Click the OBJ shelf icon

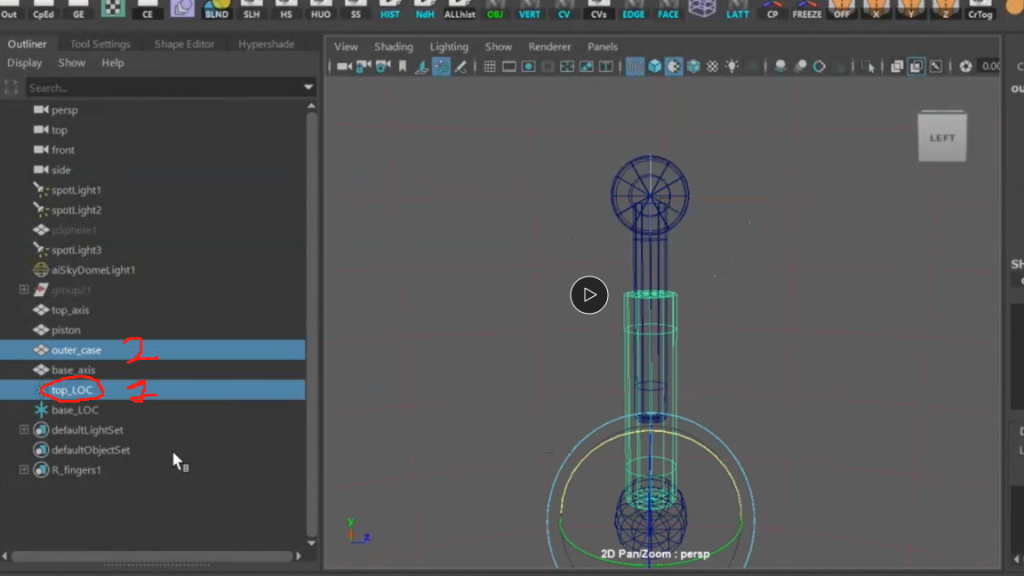point(494,9)
